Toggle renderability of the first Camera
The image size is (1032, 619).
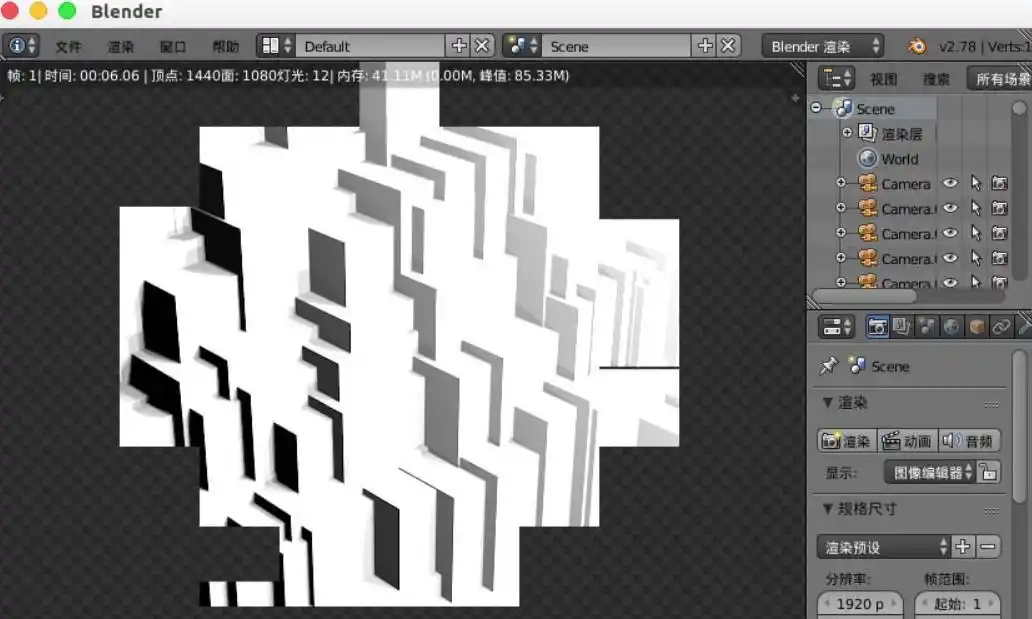coord(998,184)
